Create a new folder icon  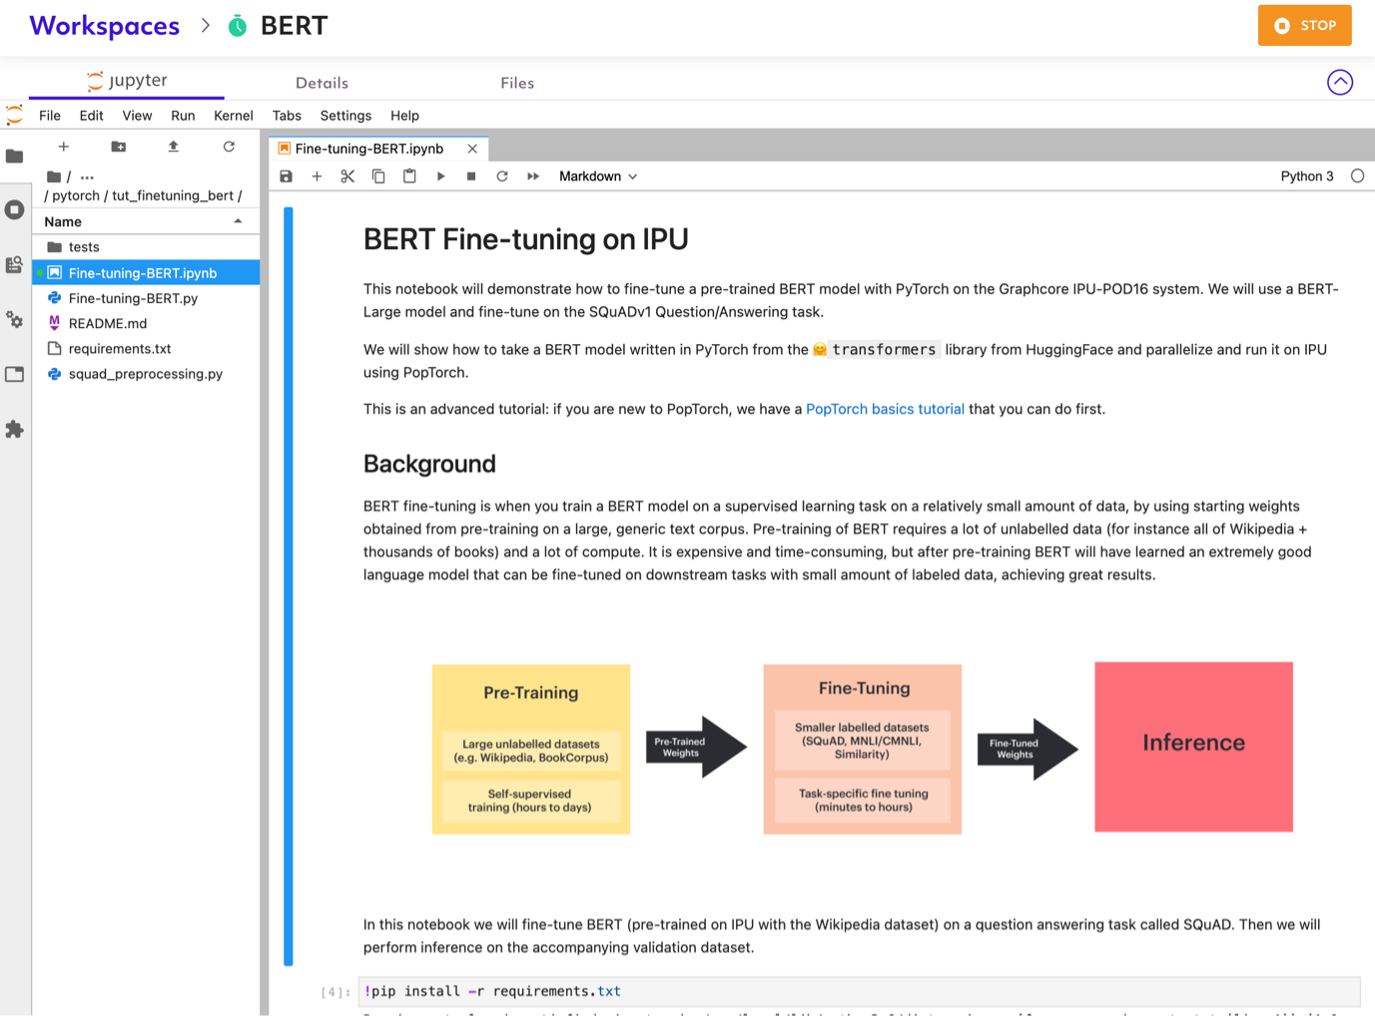pyautogui.click(x=118, y=147)
